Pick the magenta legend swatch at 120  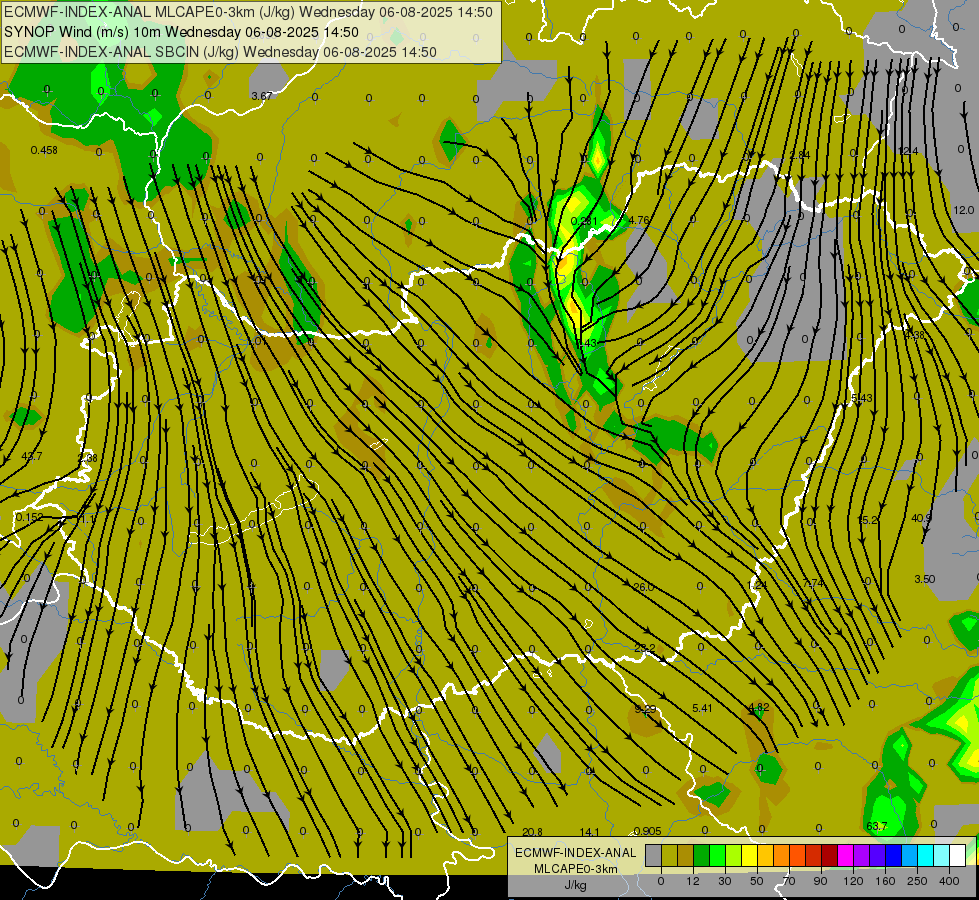pos(846,855)
